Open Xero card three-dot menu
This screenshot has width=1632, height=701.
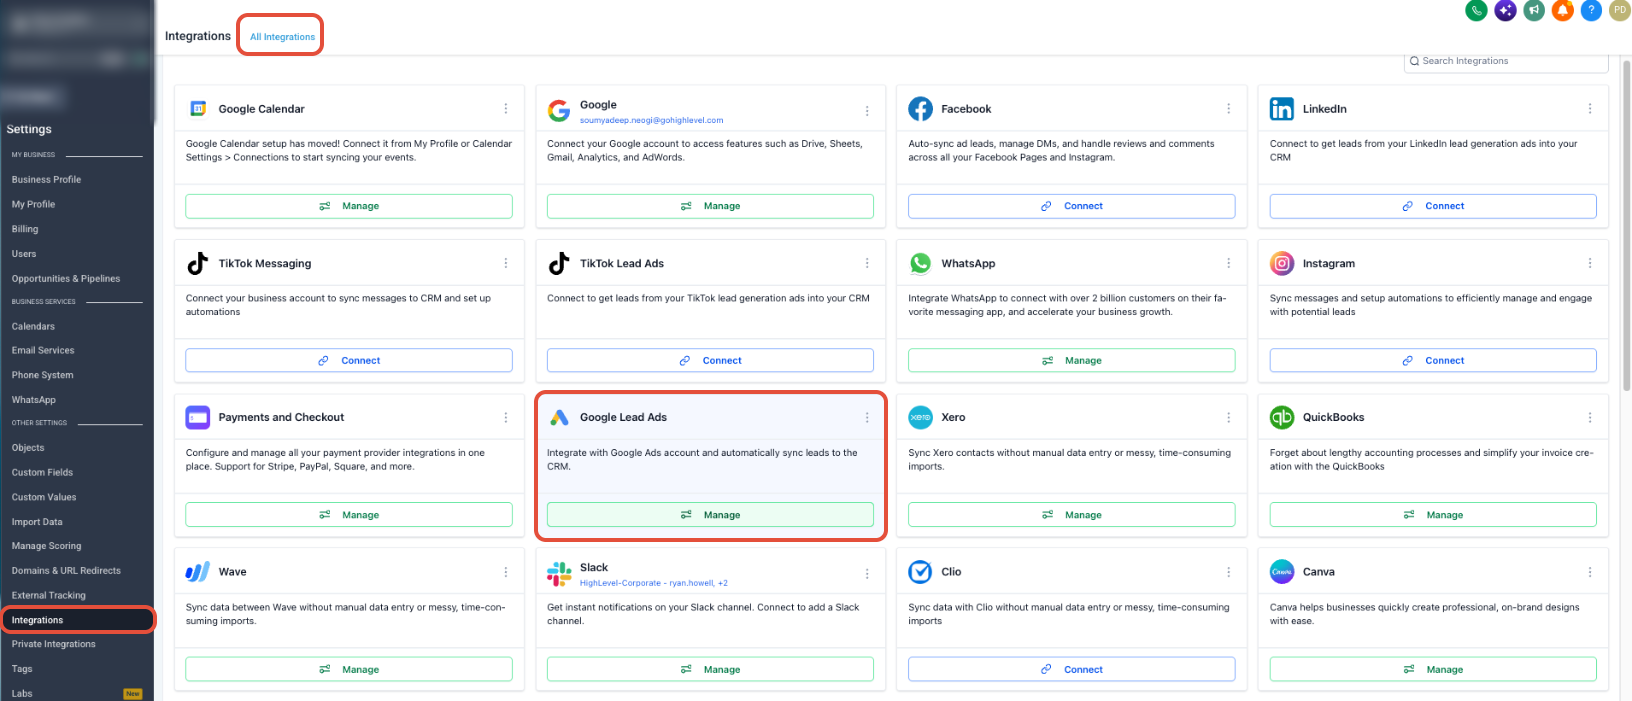click(x=1229, y=418)
